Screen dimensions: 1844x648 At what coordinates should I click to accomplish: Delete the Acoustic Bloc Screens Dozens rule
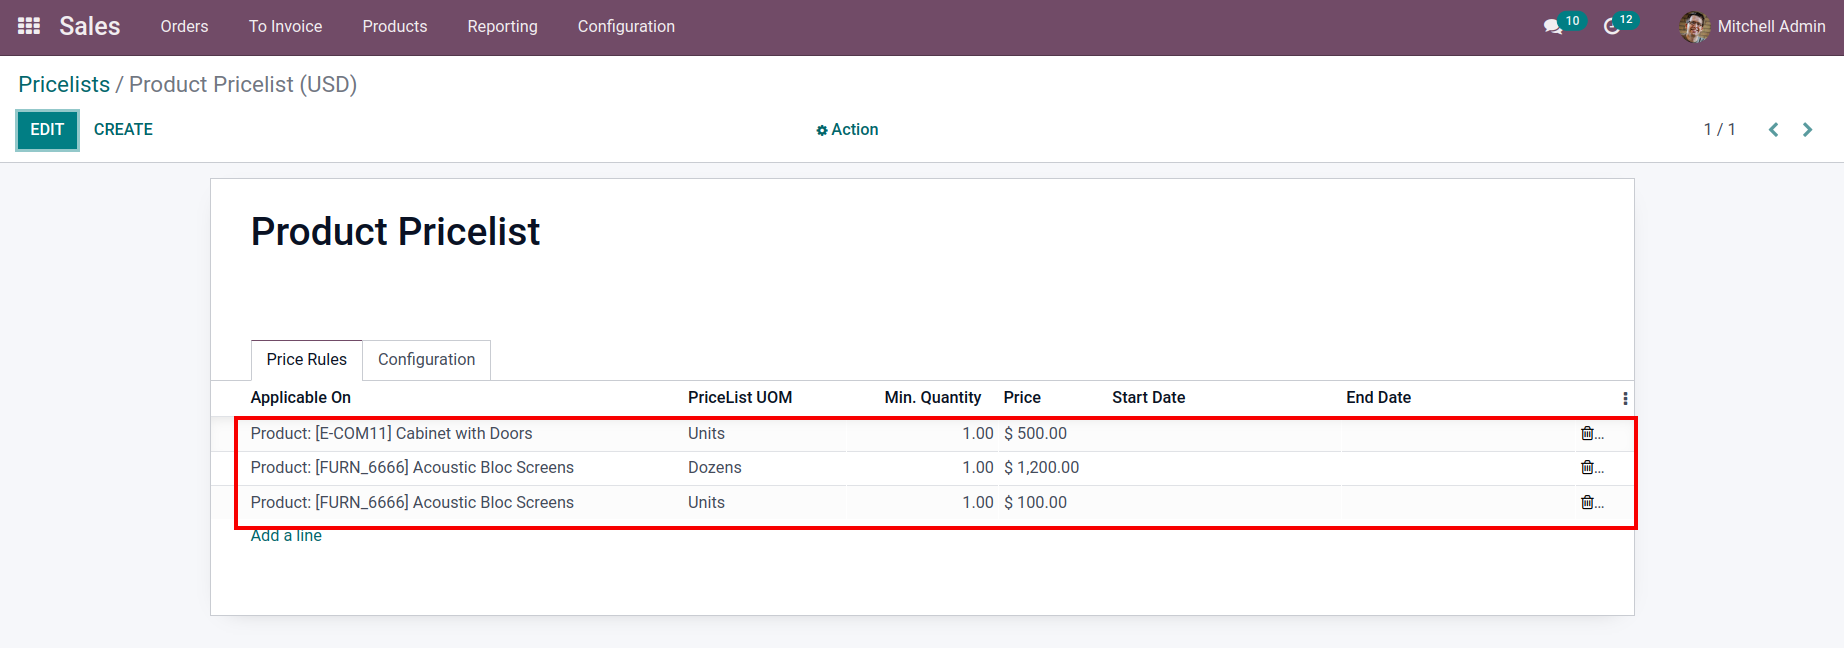click(x=1587, y=467)
